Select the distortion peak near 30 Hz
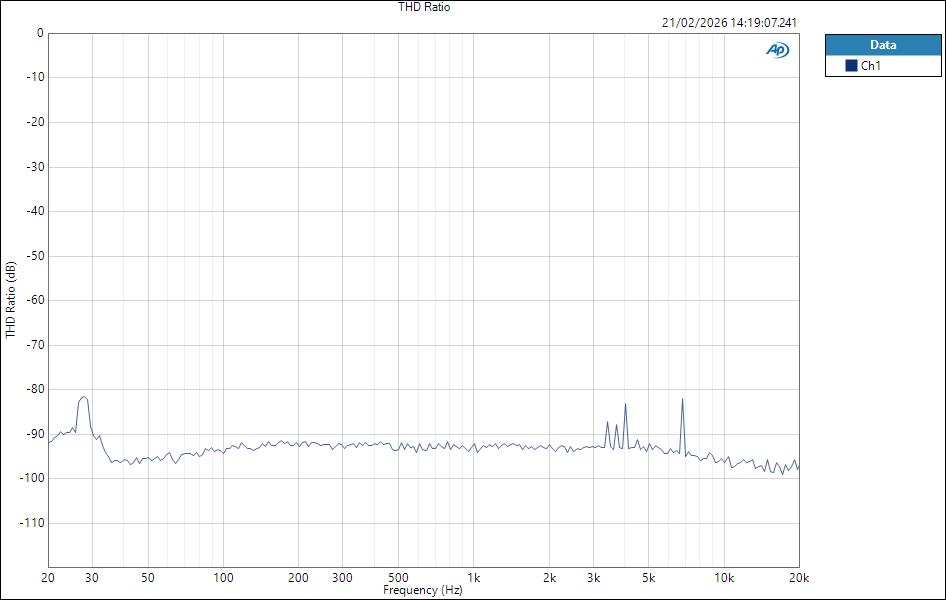 [x=82, y=398]
